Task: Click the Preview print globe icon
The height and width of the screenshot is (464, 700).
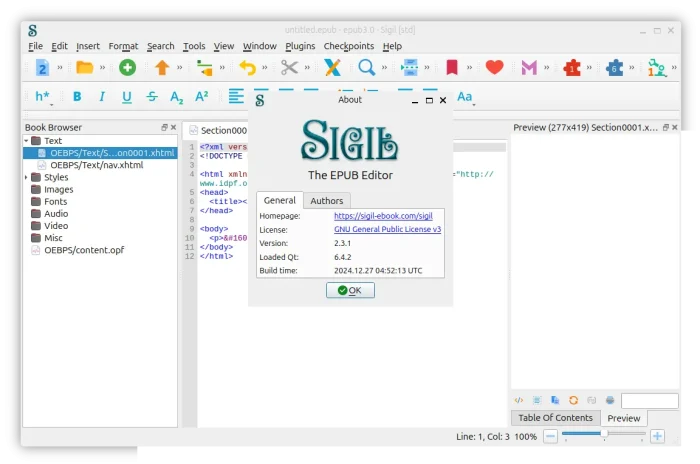Action: 610,400
